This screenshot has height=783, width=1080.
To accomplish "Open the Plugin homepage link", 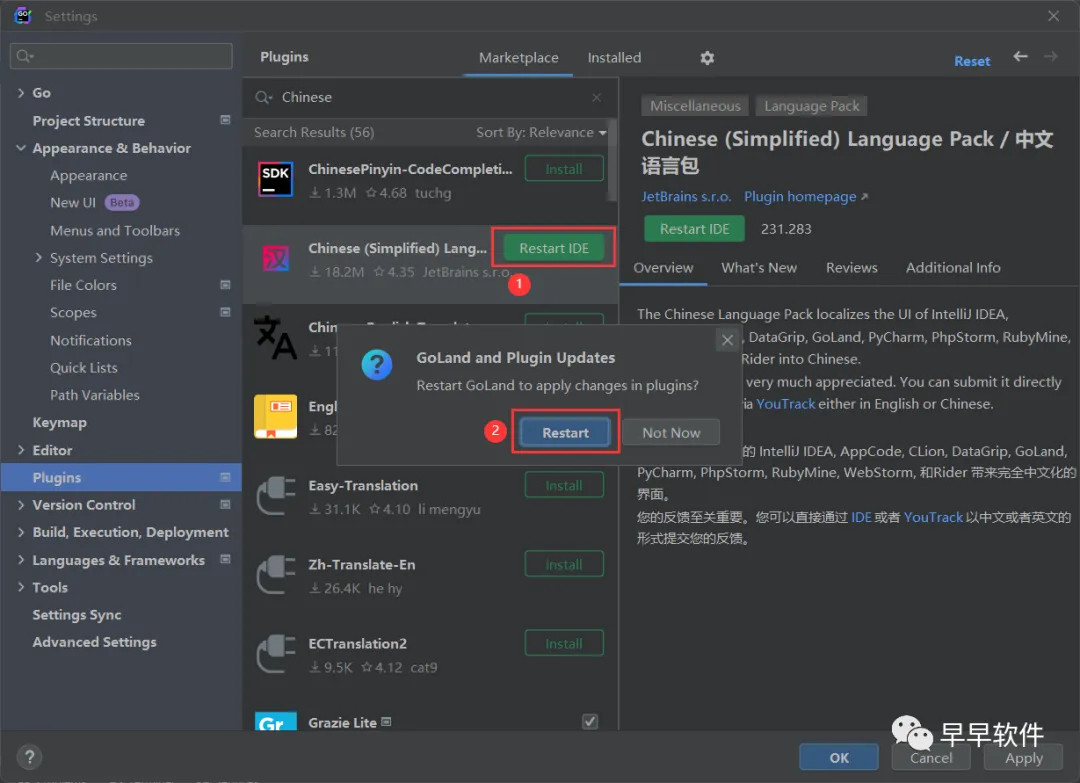I will pyautogui.click(x=806, y=197).
